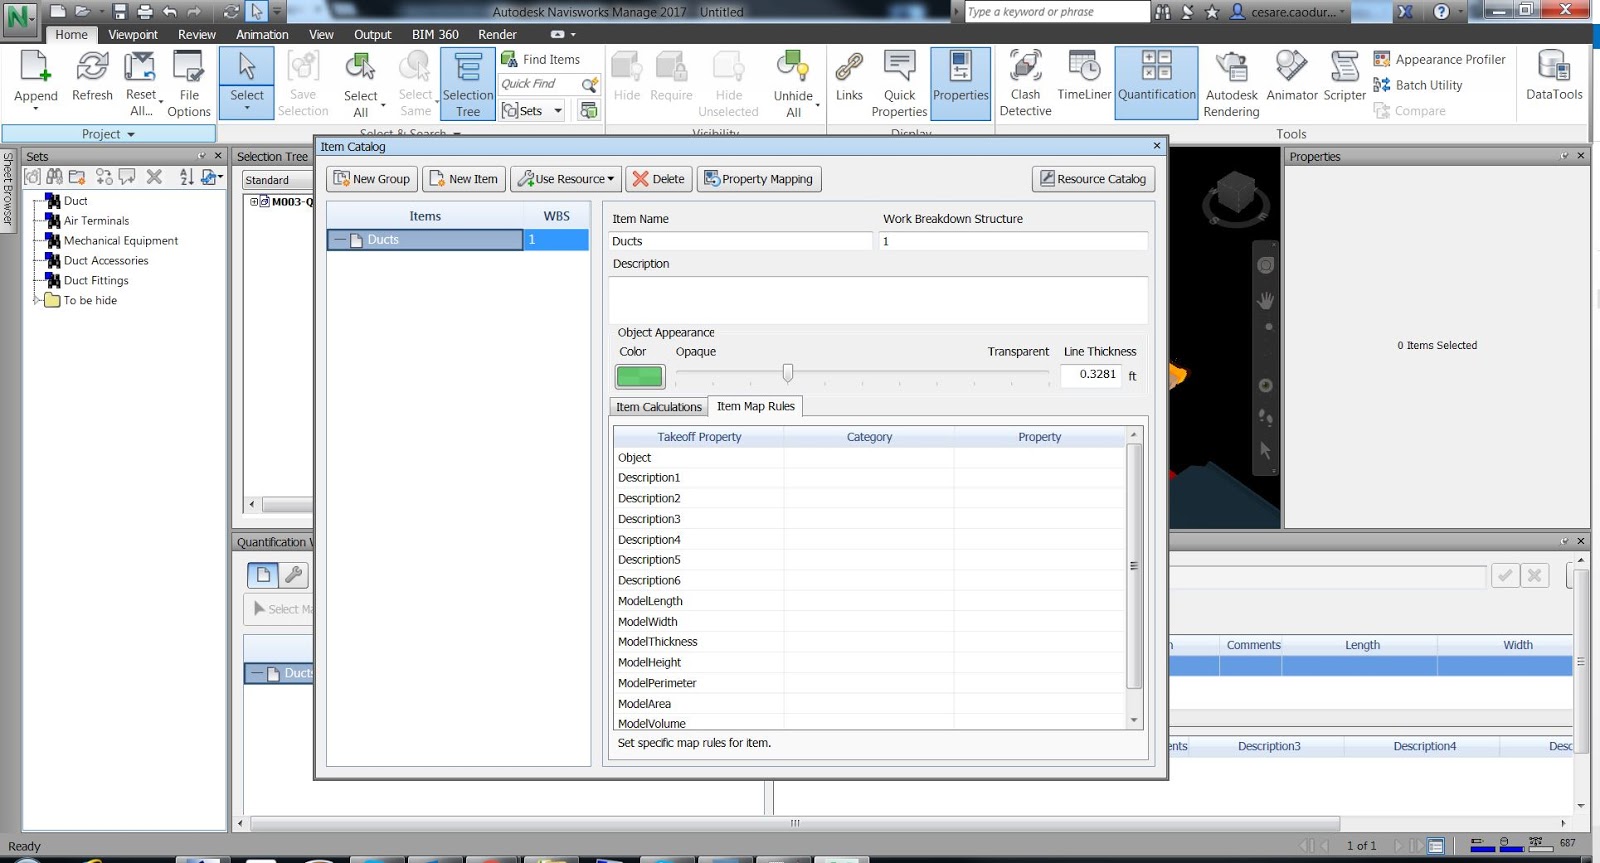
Task: Open Resource Catalog
Action: (x=1094, y=179)
